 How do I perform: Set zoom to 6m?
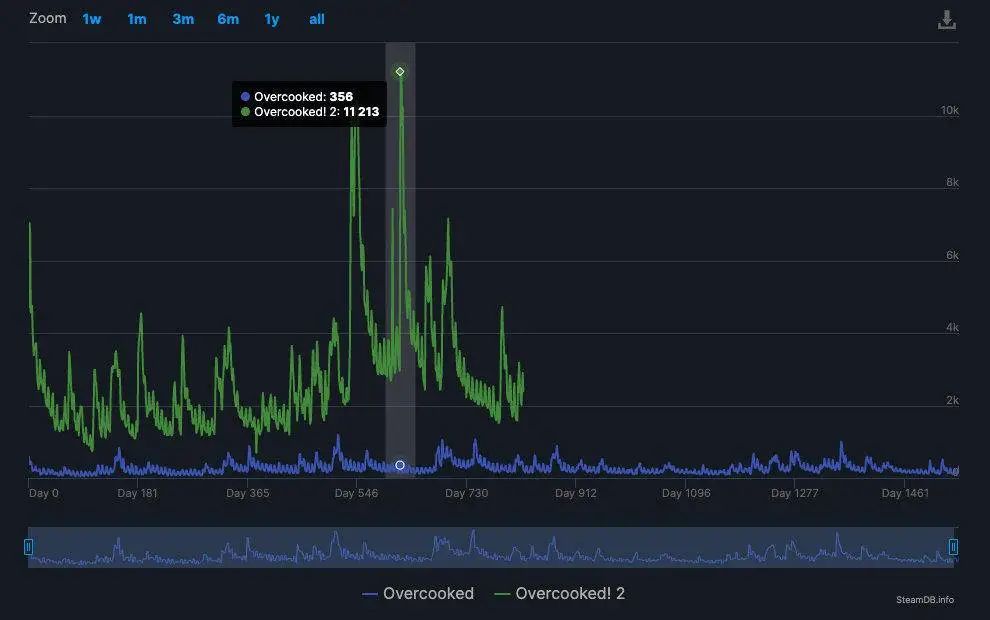(228, 20)
